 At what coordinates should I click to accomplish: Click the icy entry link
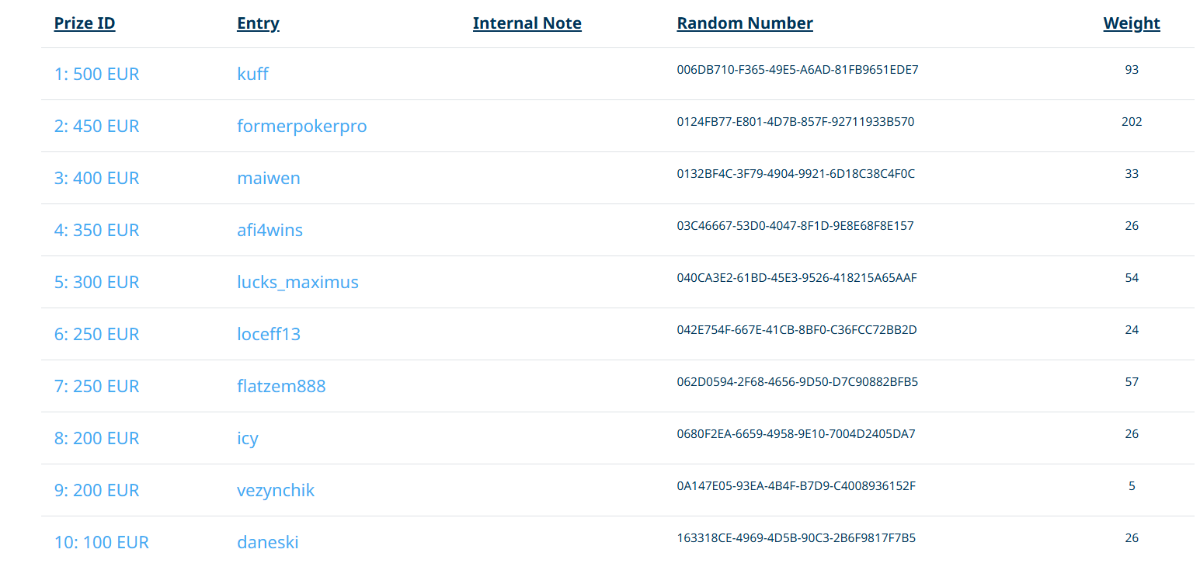pos(248,438)
